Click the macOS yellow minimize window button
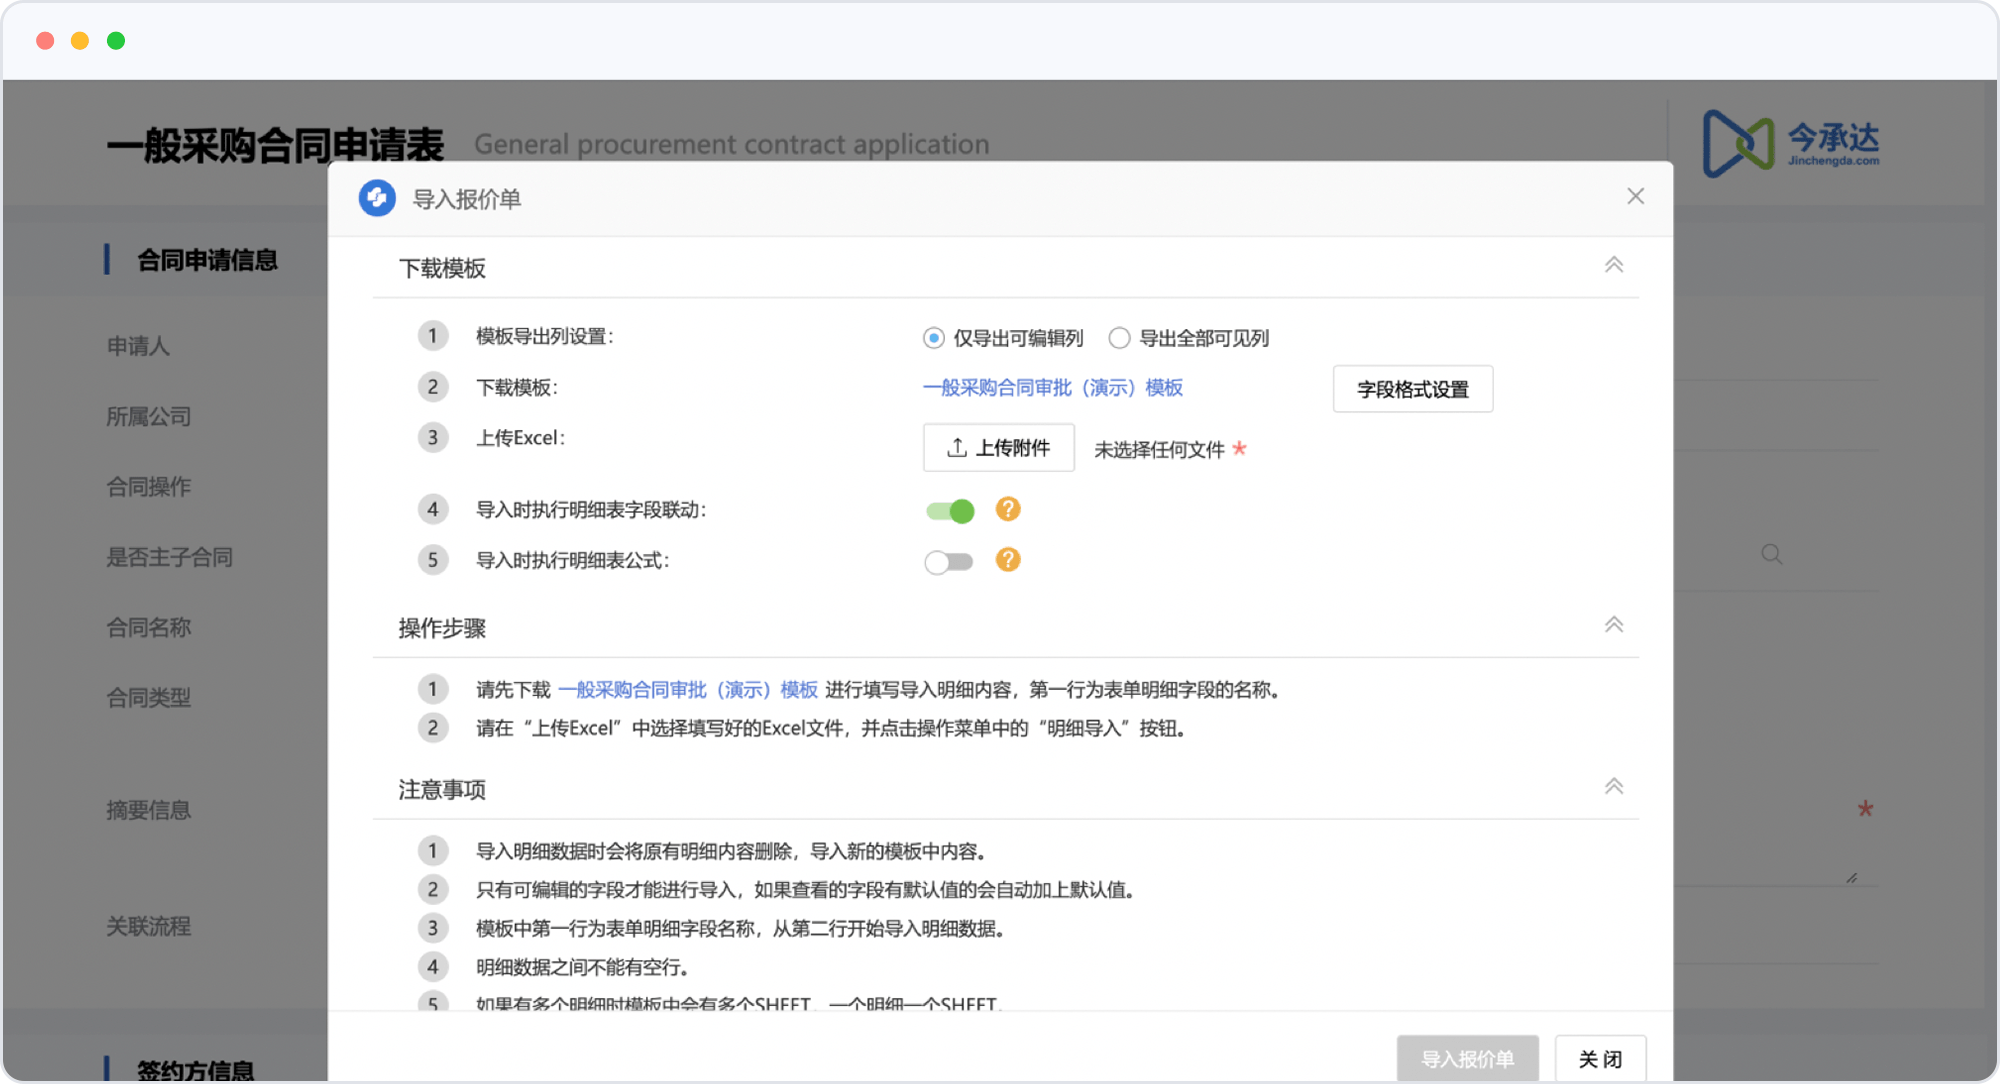 [80, 40]
